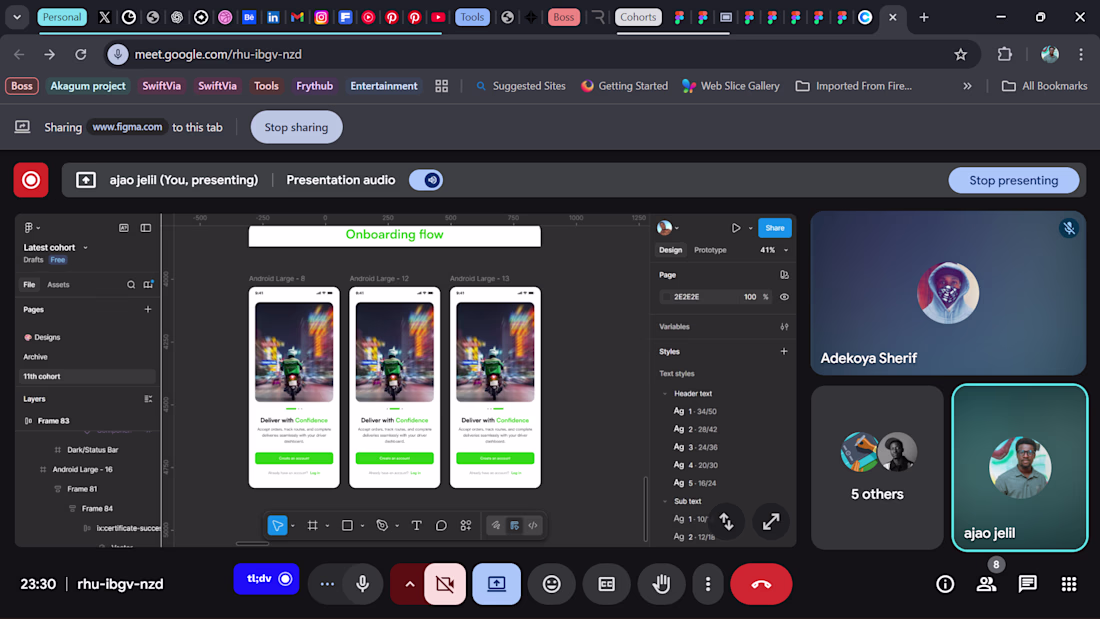Stop screen share via present icon
The height and width of the screenshot is (619, 1100).
click(496, 584)
